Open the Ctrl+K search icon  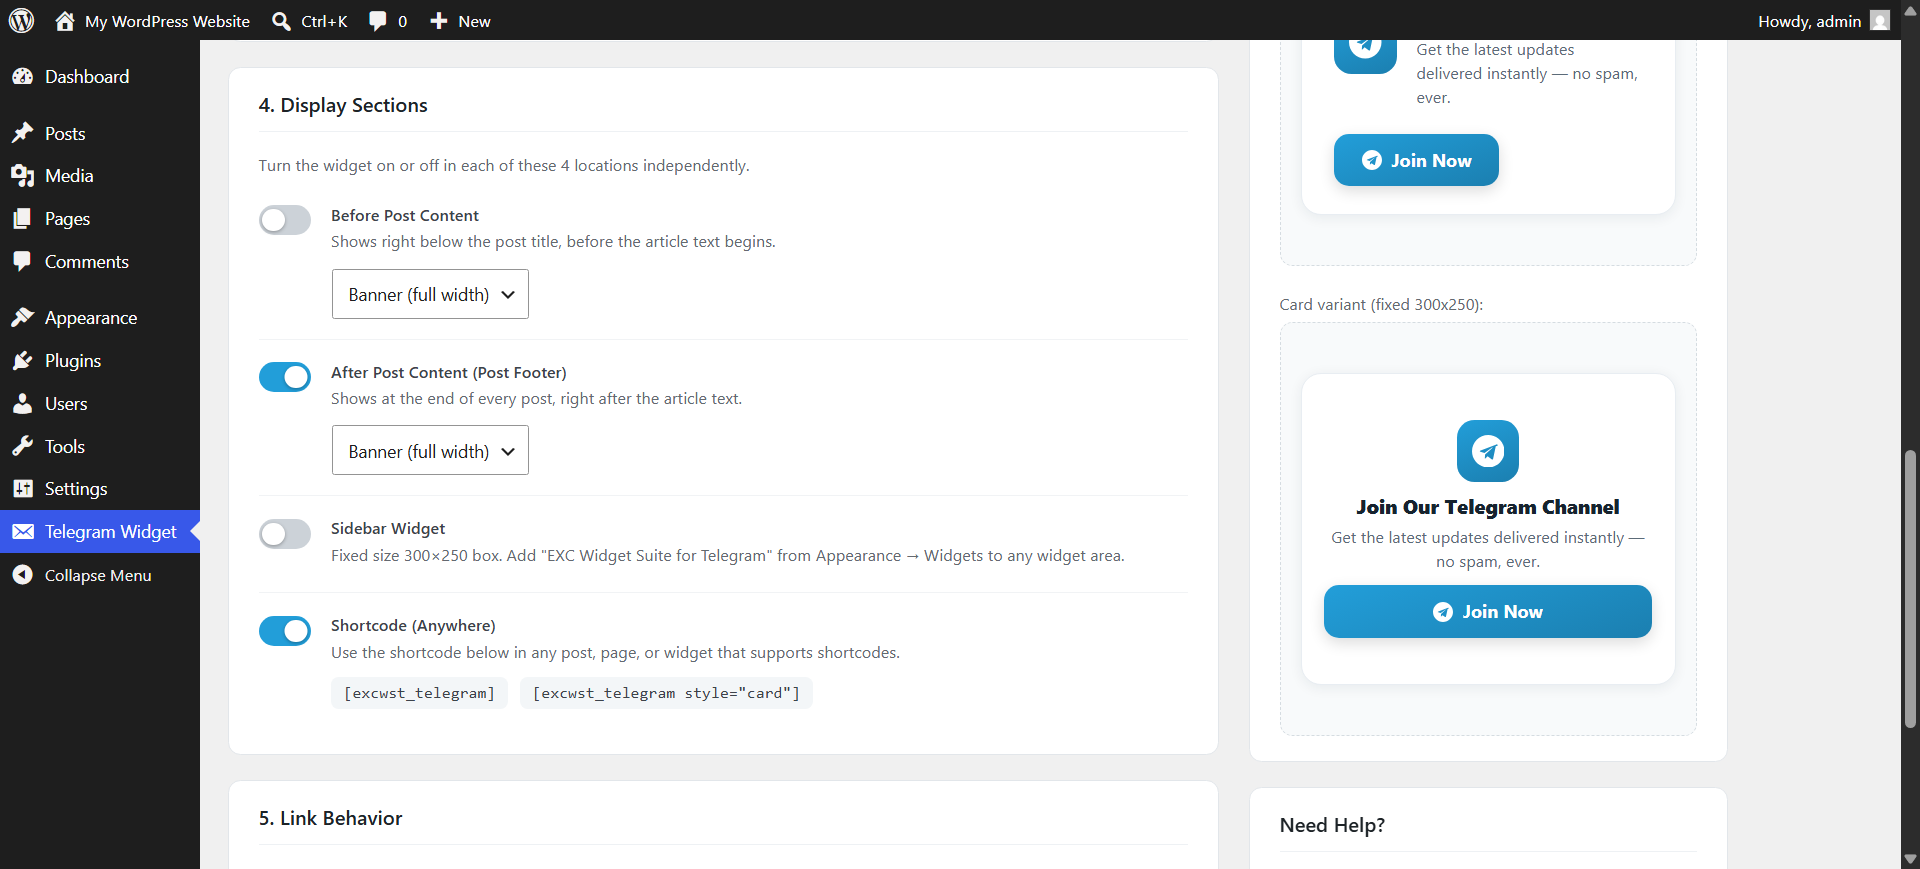[x=282, y=21]
